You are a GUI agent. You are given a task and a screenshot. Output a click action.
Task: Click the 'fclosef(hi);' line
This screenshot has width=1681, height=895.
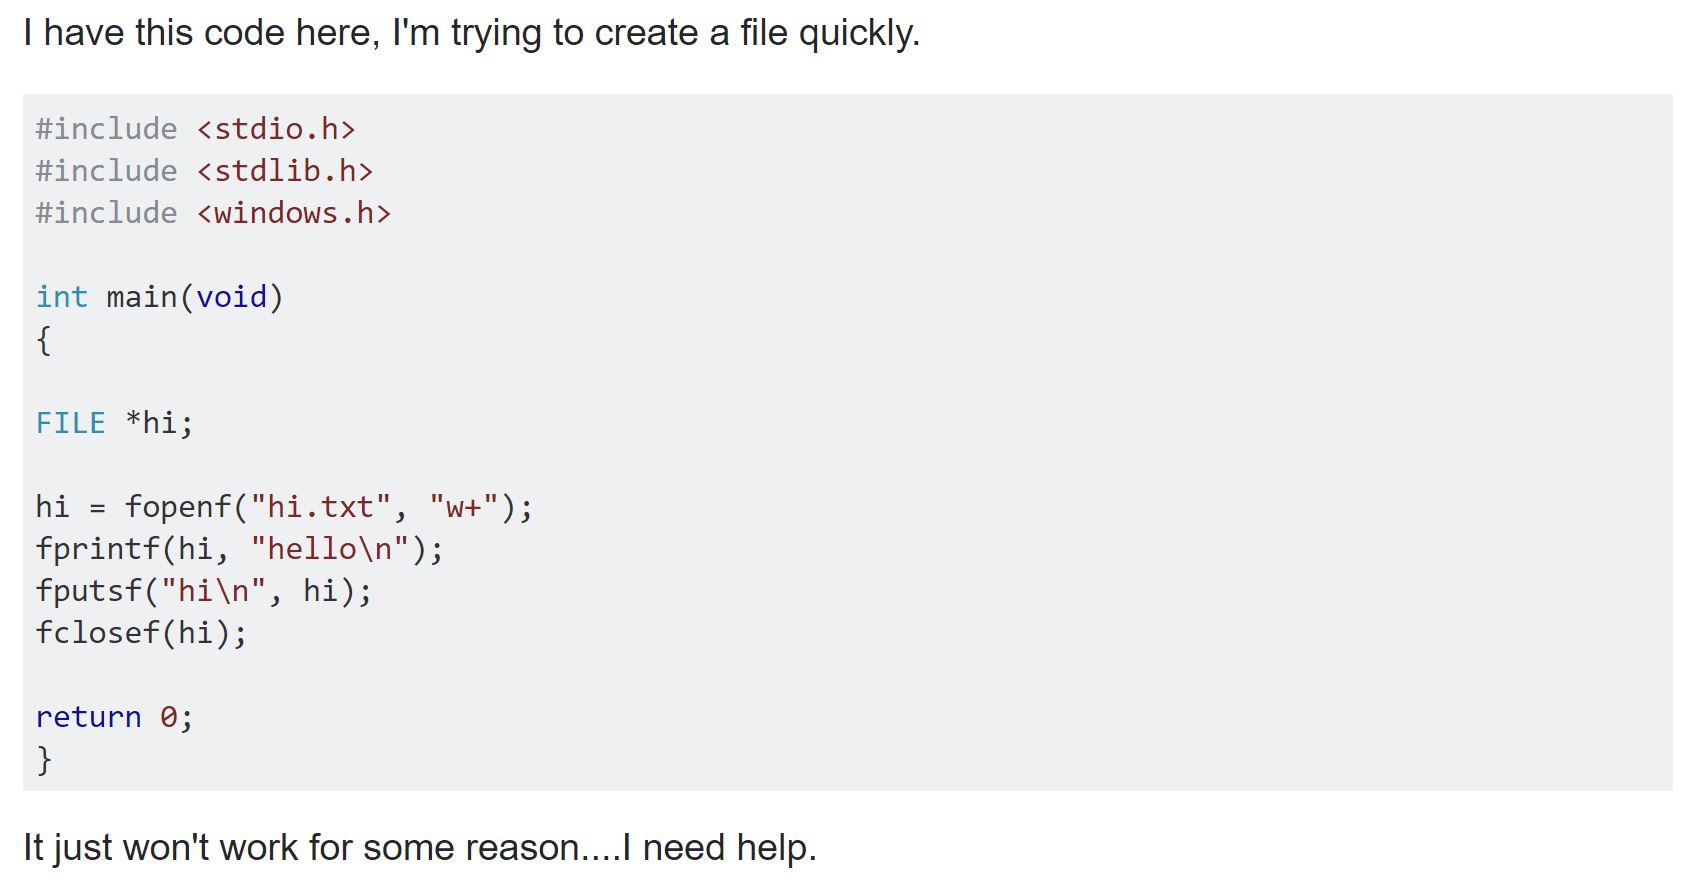(141, 633)
